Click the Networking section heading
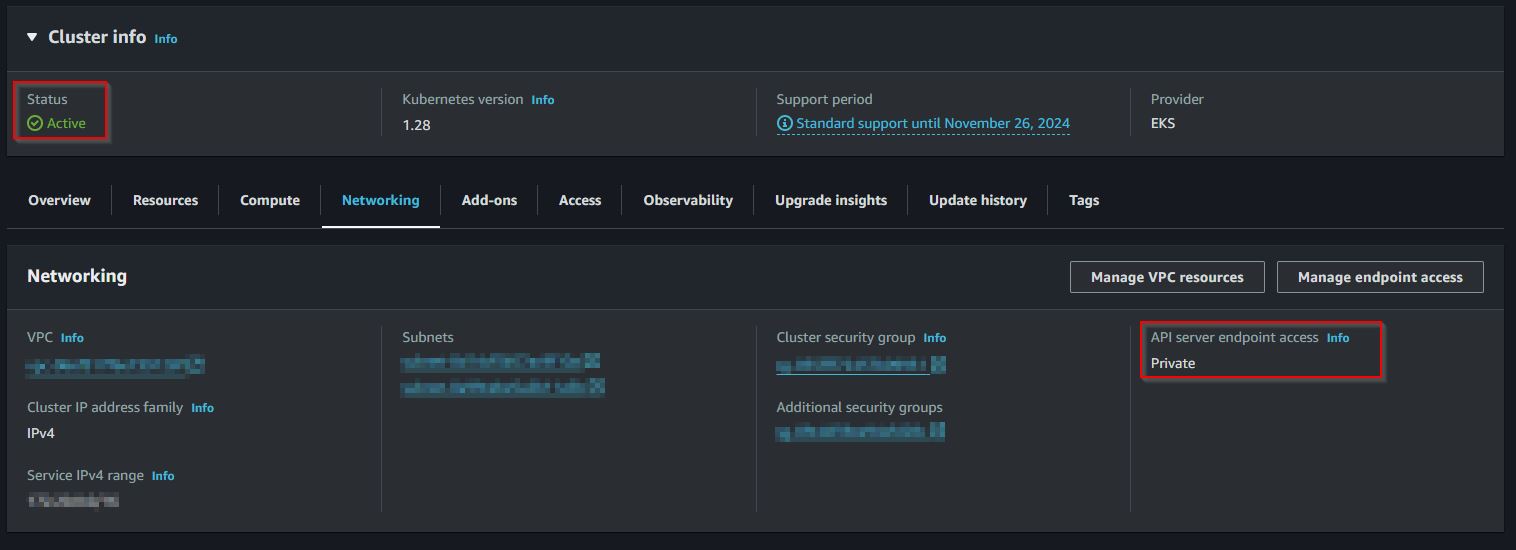Image resolution: width=1516 pixels, height=550 pixels. pyautogui.click(x=77, y=276)
